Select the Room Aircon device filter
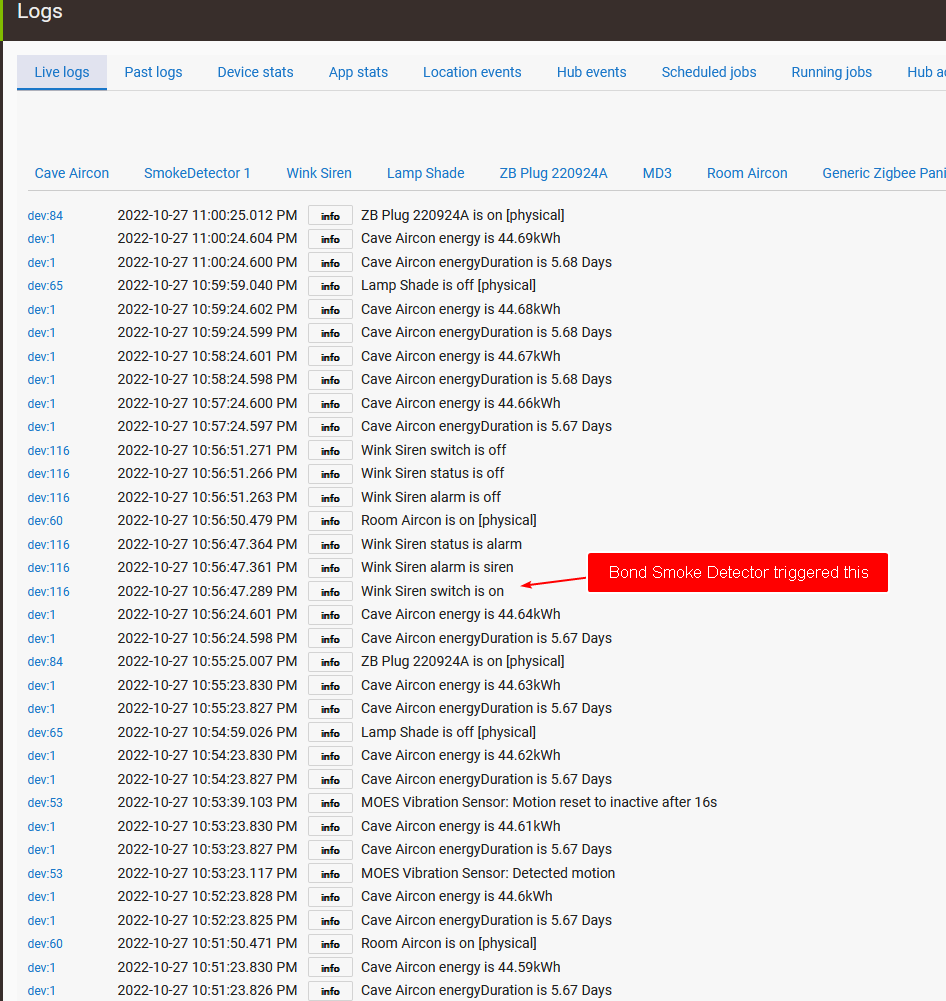The height and width of the screenshot is (1001, 946). coord(747,173)
